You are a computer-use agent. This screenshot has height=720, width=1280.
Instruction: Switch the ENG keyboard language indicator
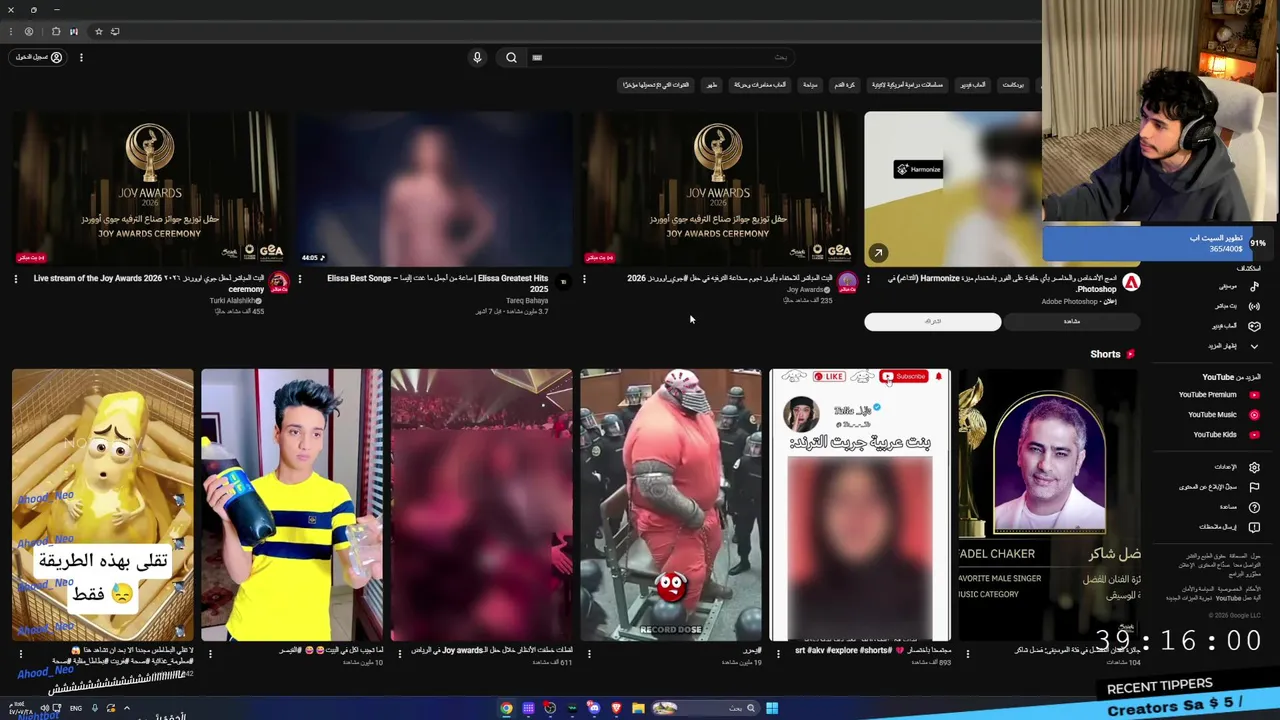[76, 709]
